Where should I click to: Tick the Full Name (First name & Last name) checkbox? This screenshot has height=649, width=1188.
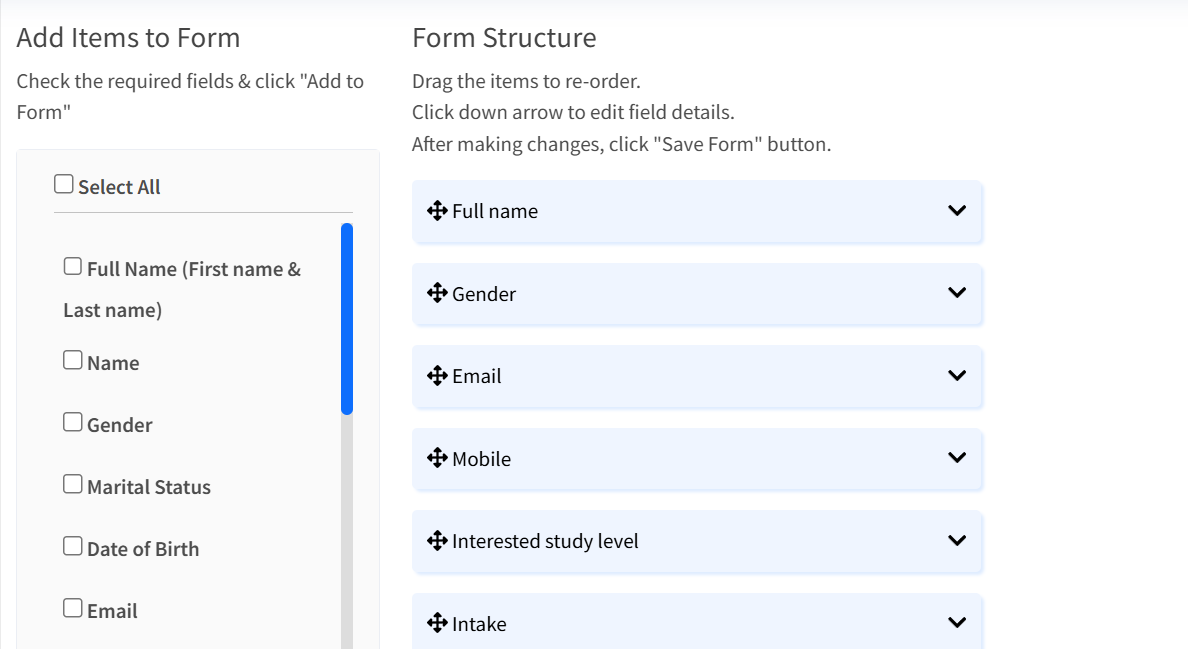pos(73,267)
